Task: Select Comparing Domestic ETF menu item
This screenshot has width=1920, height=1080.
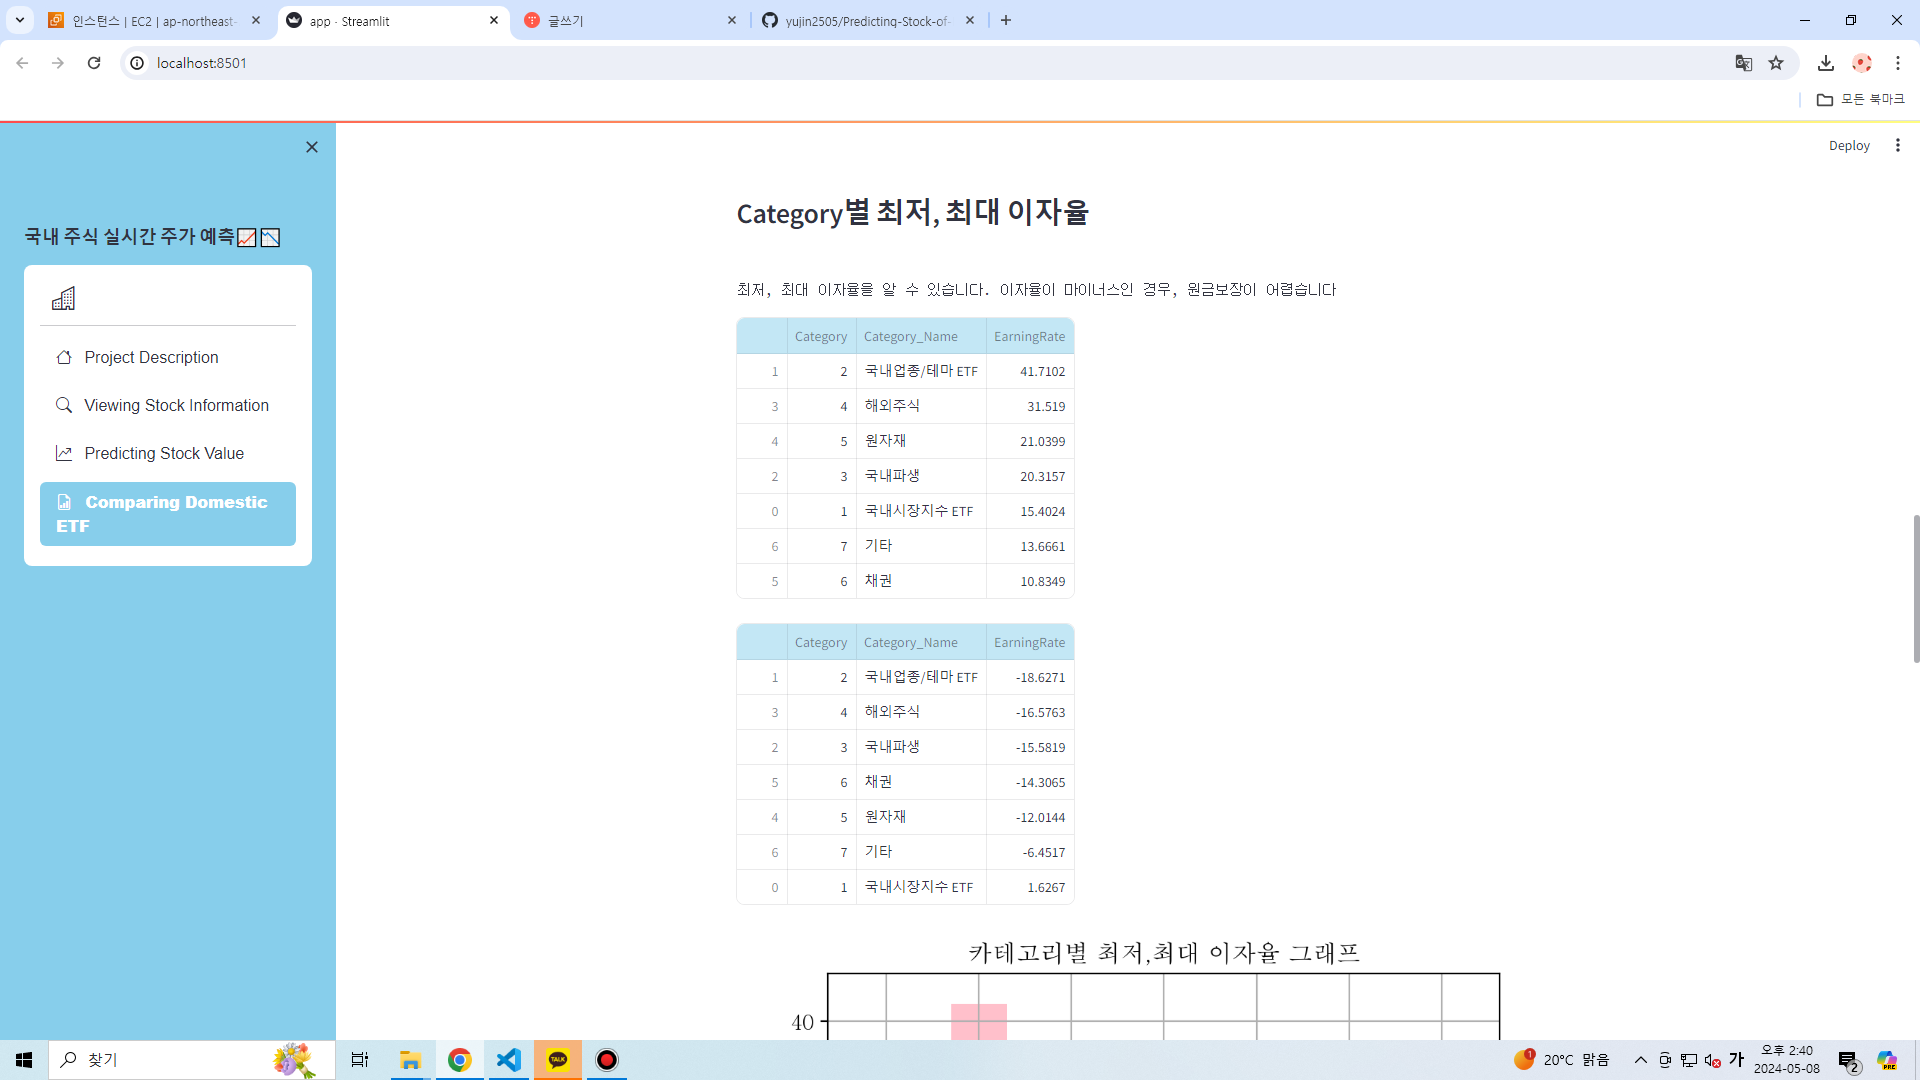Action: [168, 513]
